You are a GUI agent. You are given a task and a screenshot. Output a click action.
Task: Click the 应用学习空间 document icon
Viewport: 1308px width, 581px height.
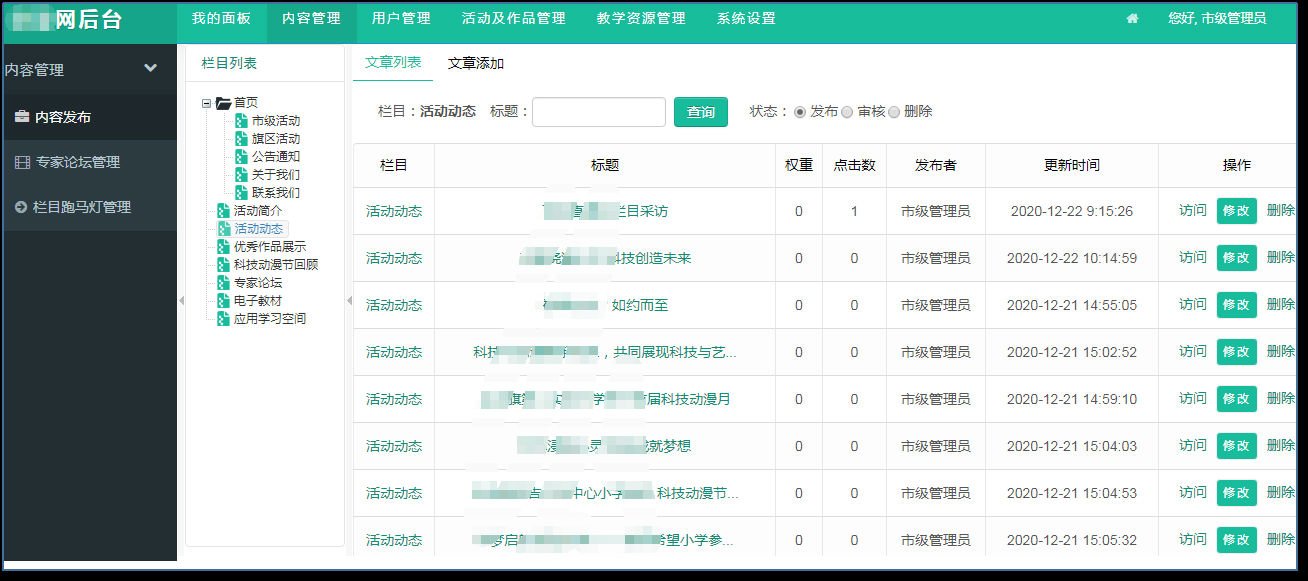(222, 316)
